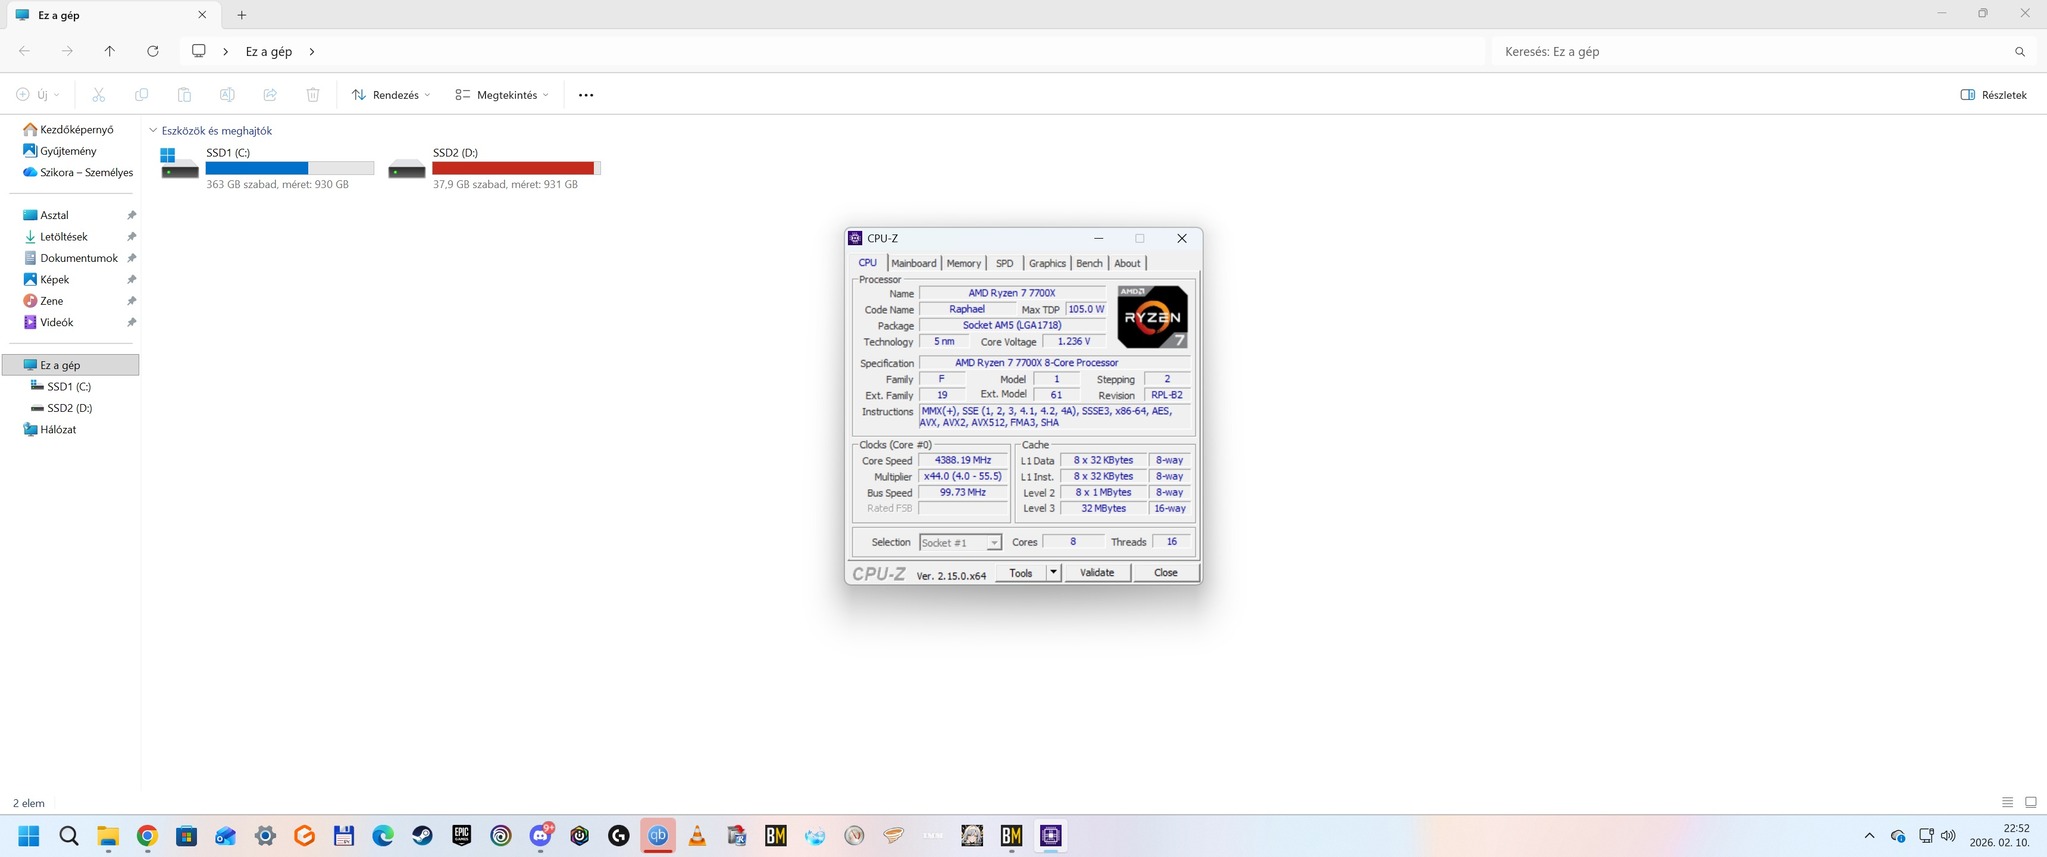Open the Memory tab in CPU-Z
2047x857 pixels.
pyautogui.click(x=963, y=263)
